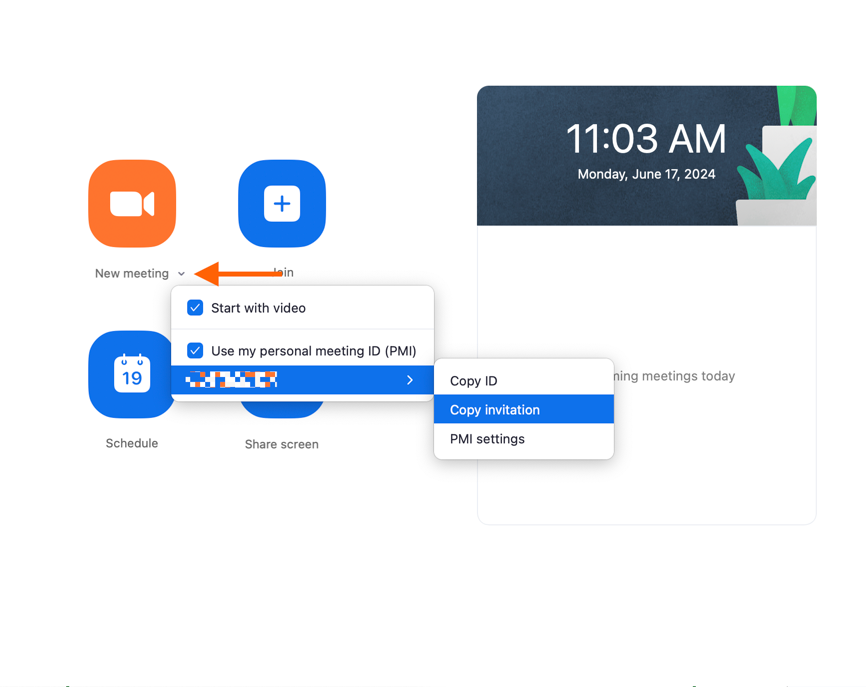Click the Start with video label

pyautogui.click(x=258, y=308)
